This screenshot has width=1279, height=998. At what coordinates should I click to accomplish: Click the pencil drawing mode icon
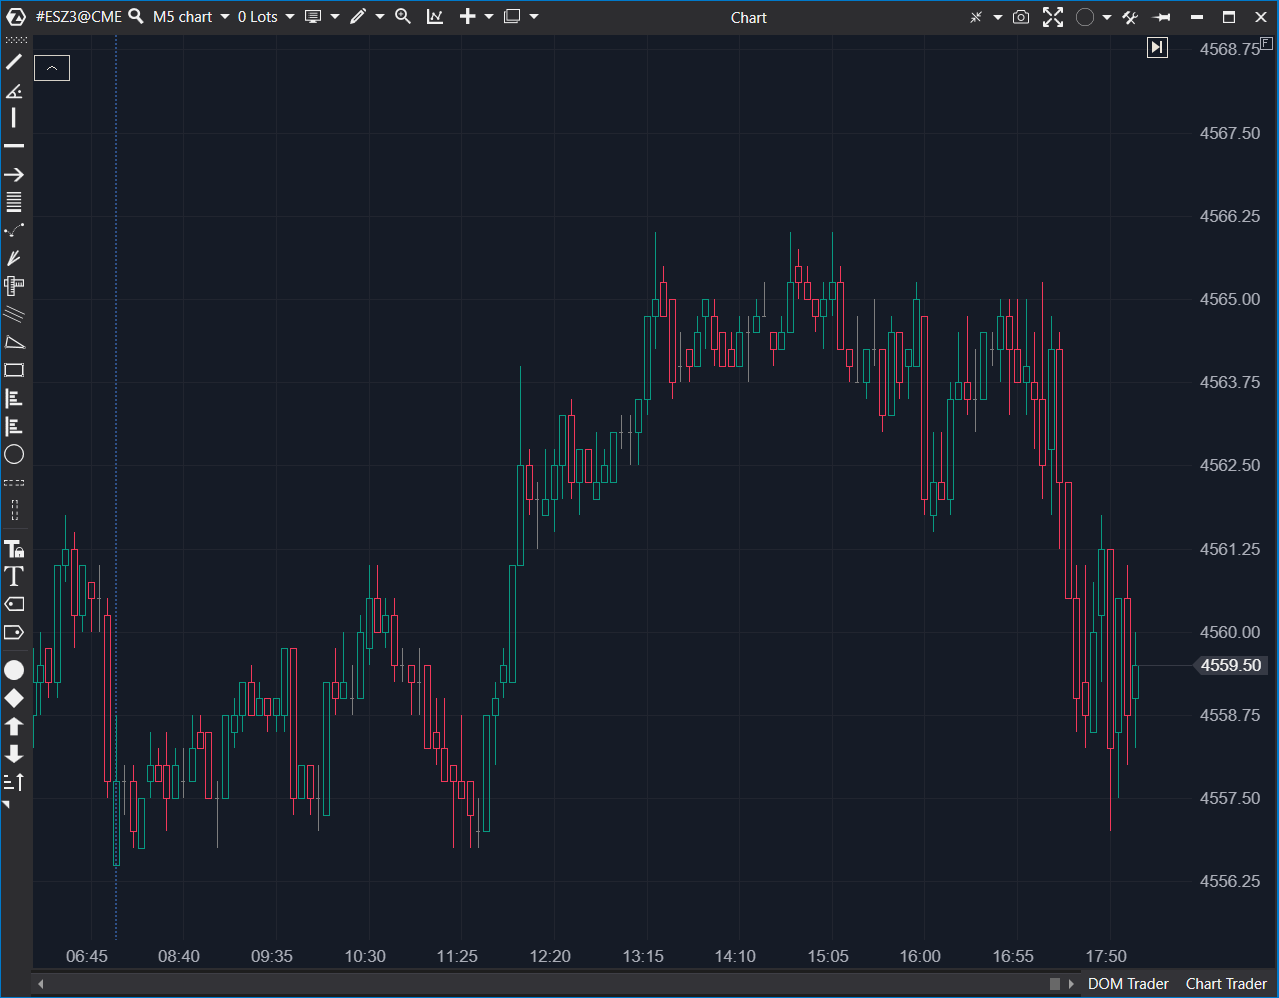pos(358,17)
